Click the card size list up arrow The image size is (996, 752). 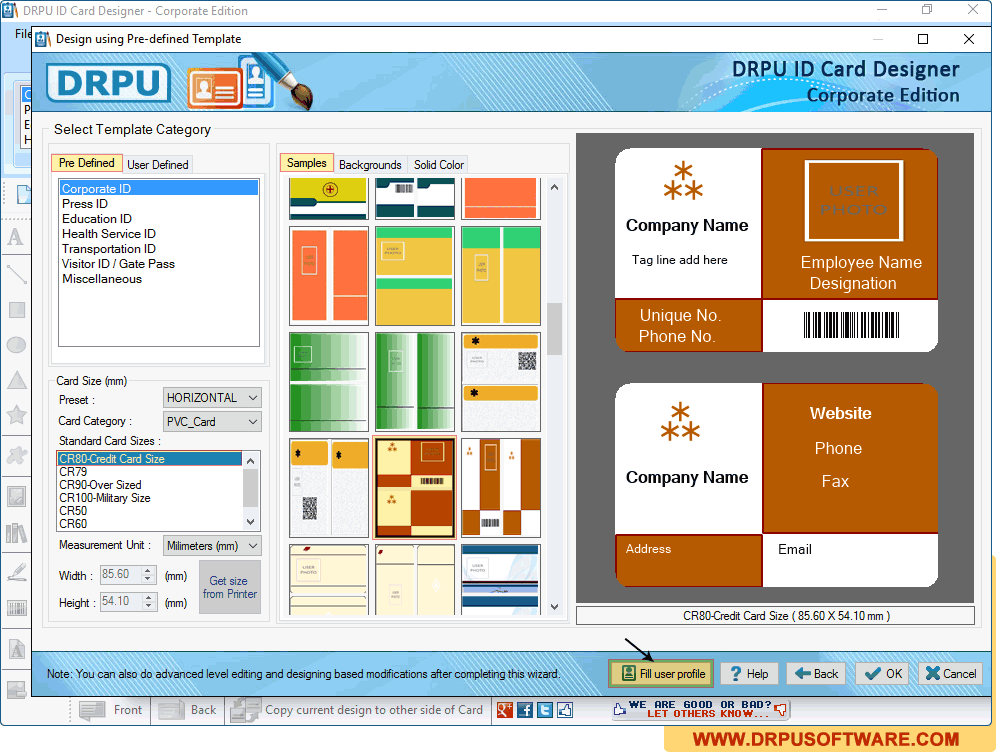pos(251,460)
